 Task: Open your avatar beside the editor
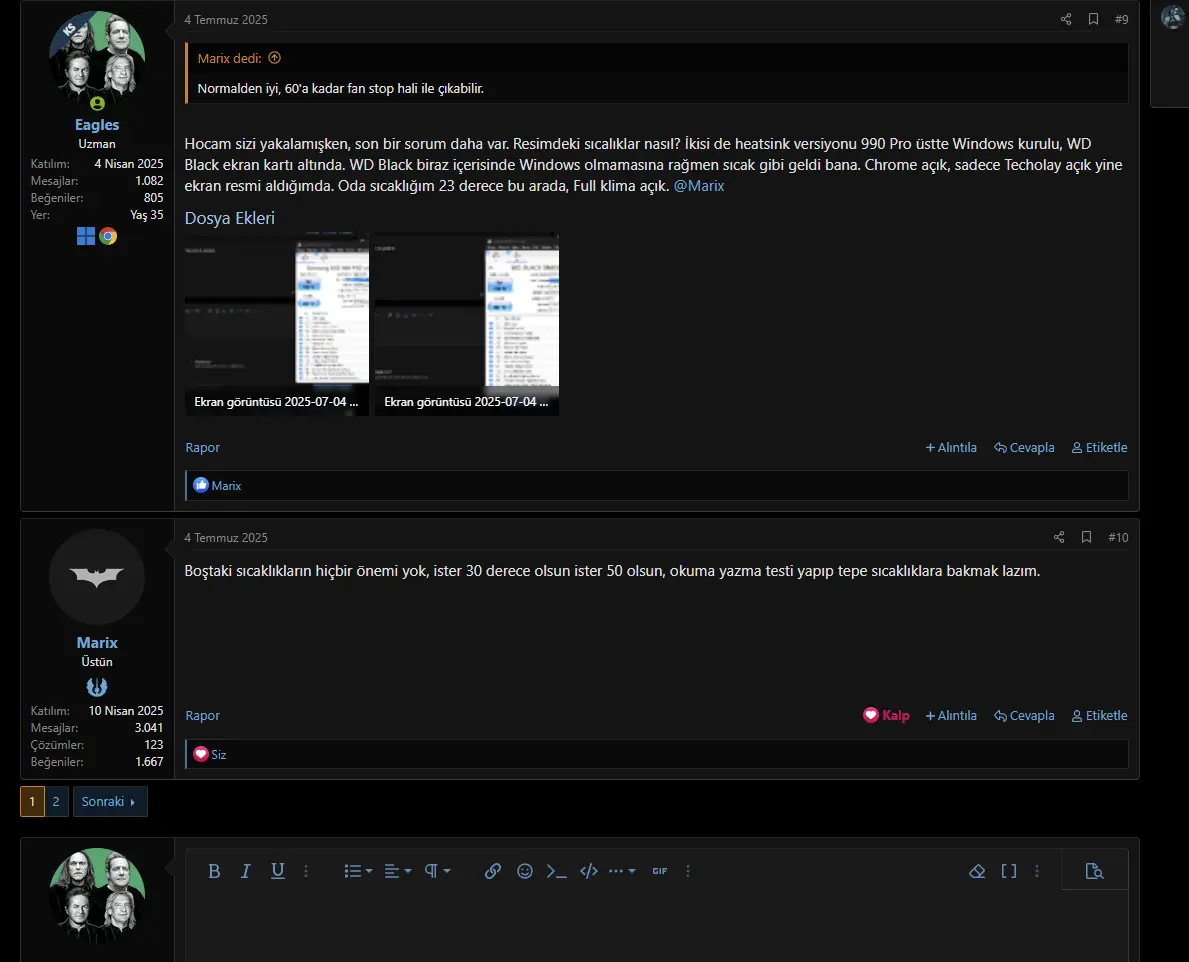(x=97, y=896)
